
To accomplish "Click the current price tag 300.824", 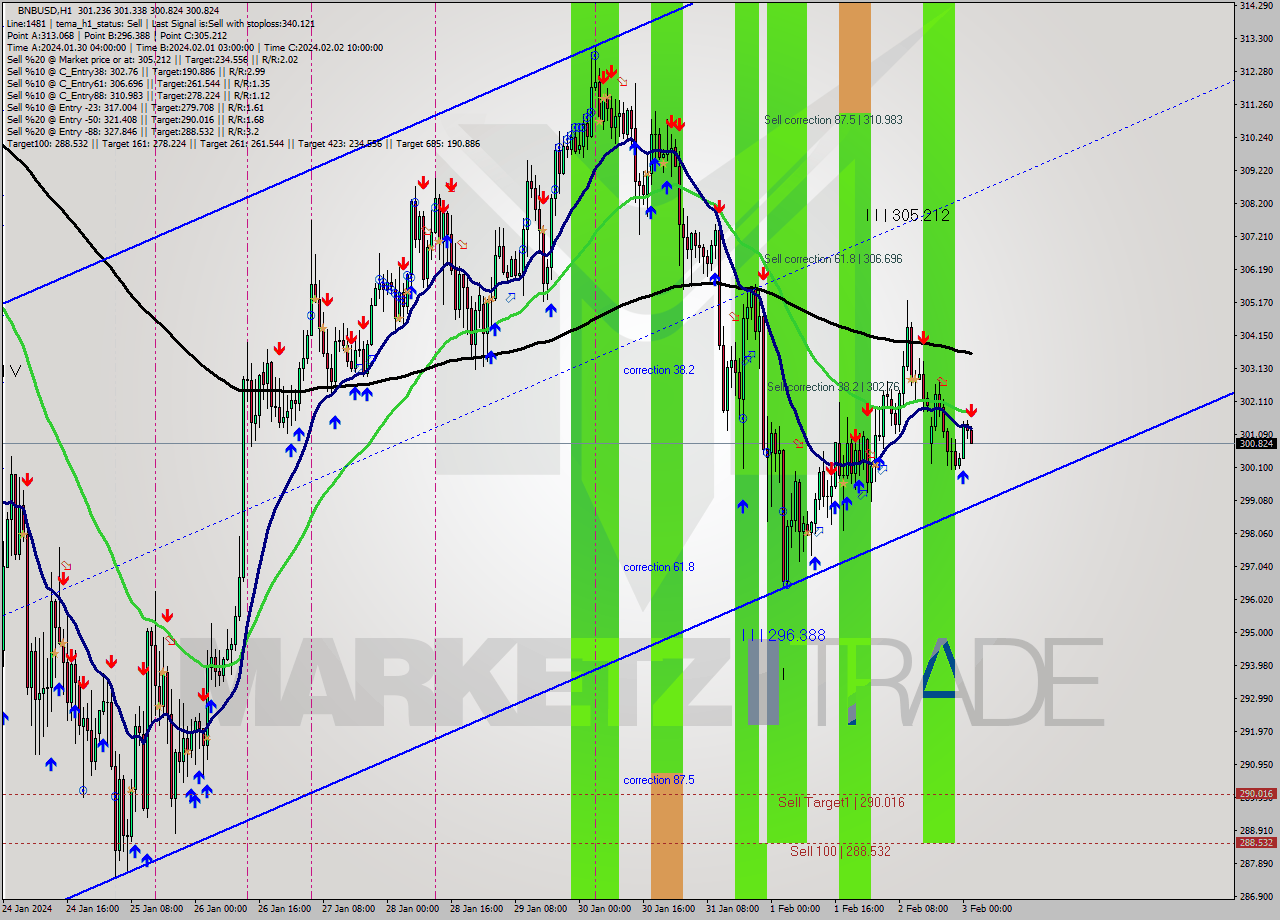I will click(x=1256, y=443).
